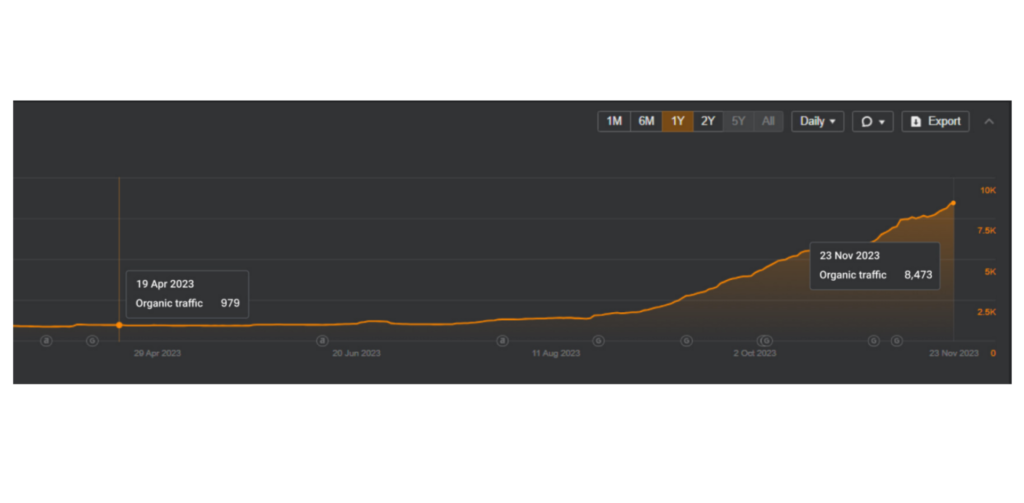Click the 'a' marker left of 11 Aug 2023

[502, 341]
